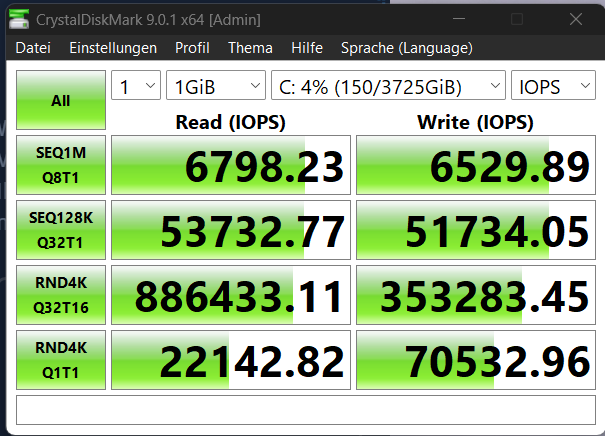Click the SEQ1M read result 6798.23

231,165
